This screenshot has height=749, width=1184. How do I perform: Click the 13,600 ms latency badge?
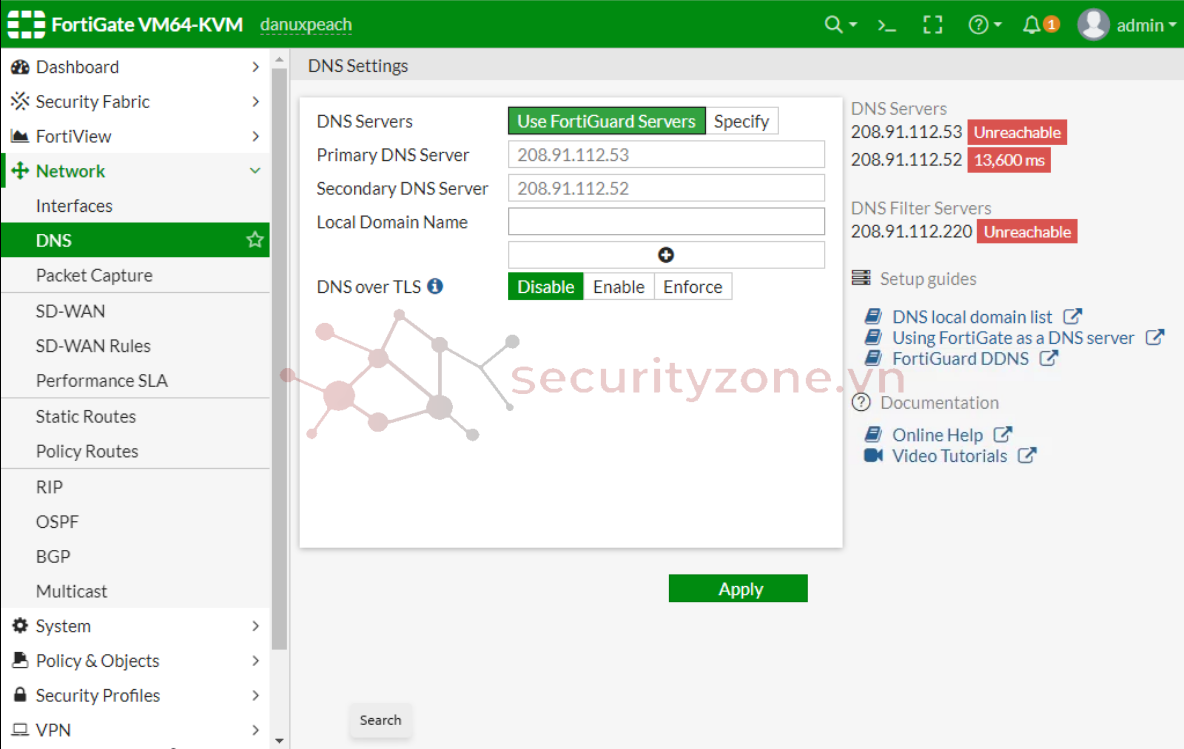click(1009, 160)
